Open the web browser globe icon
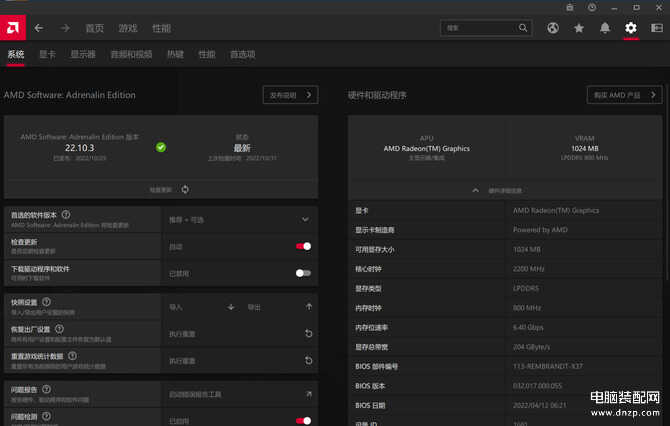Viewport: 670px width, 426px height. 553,28
